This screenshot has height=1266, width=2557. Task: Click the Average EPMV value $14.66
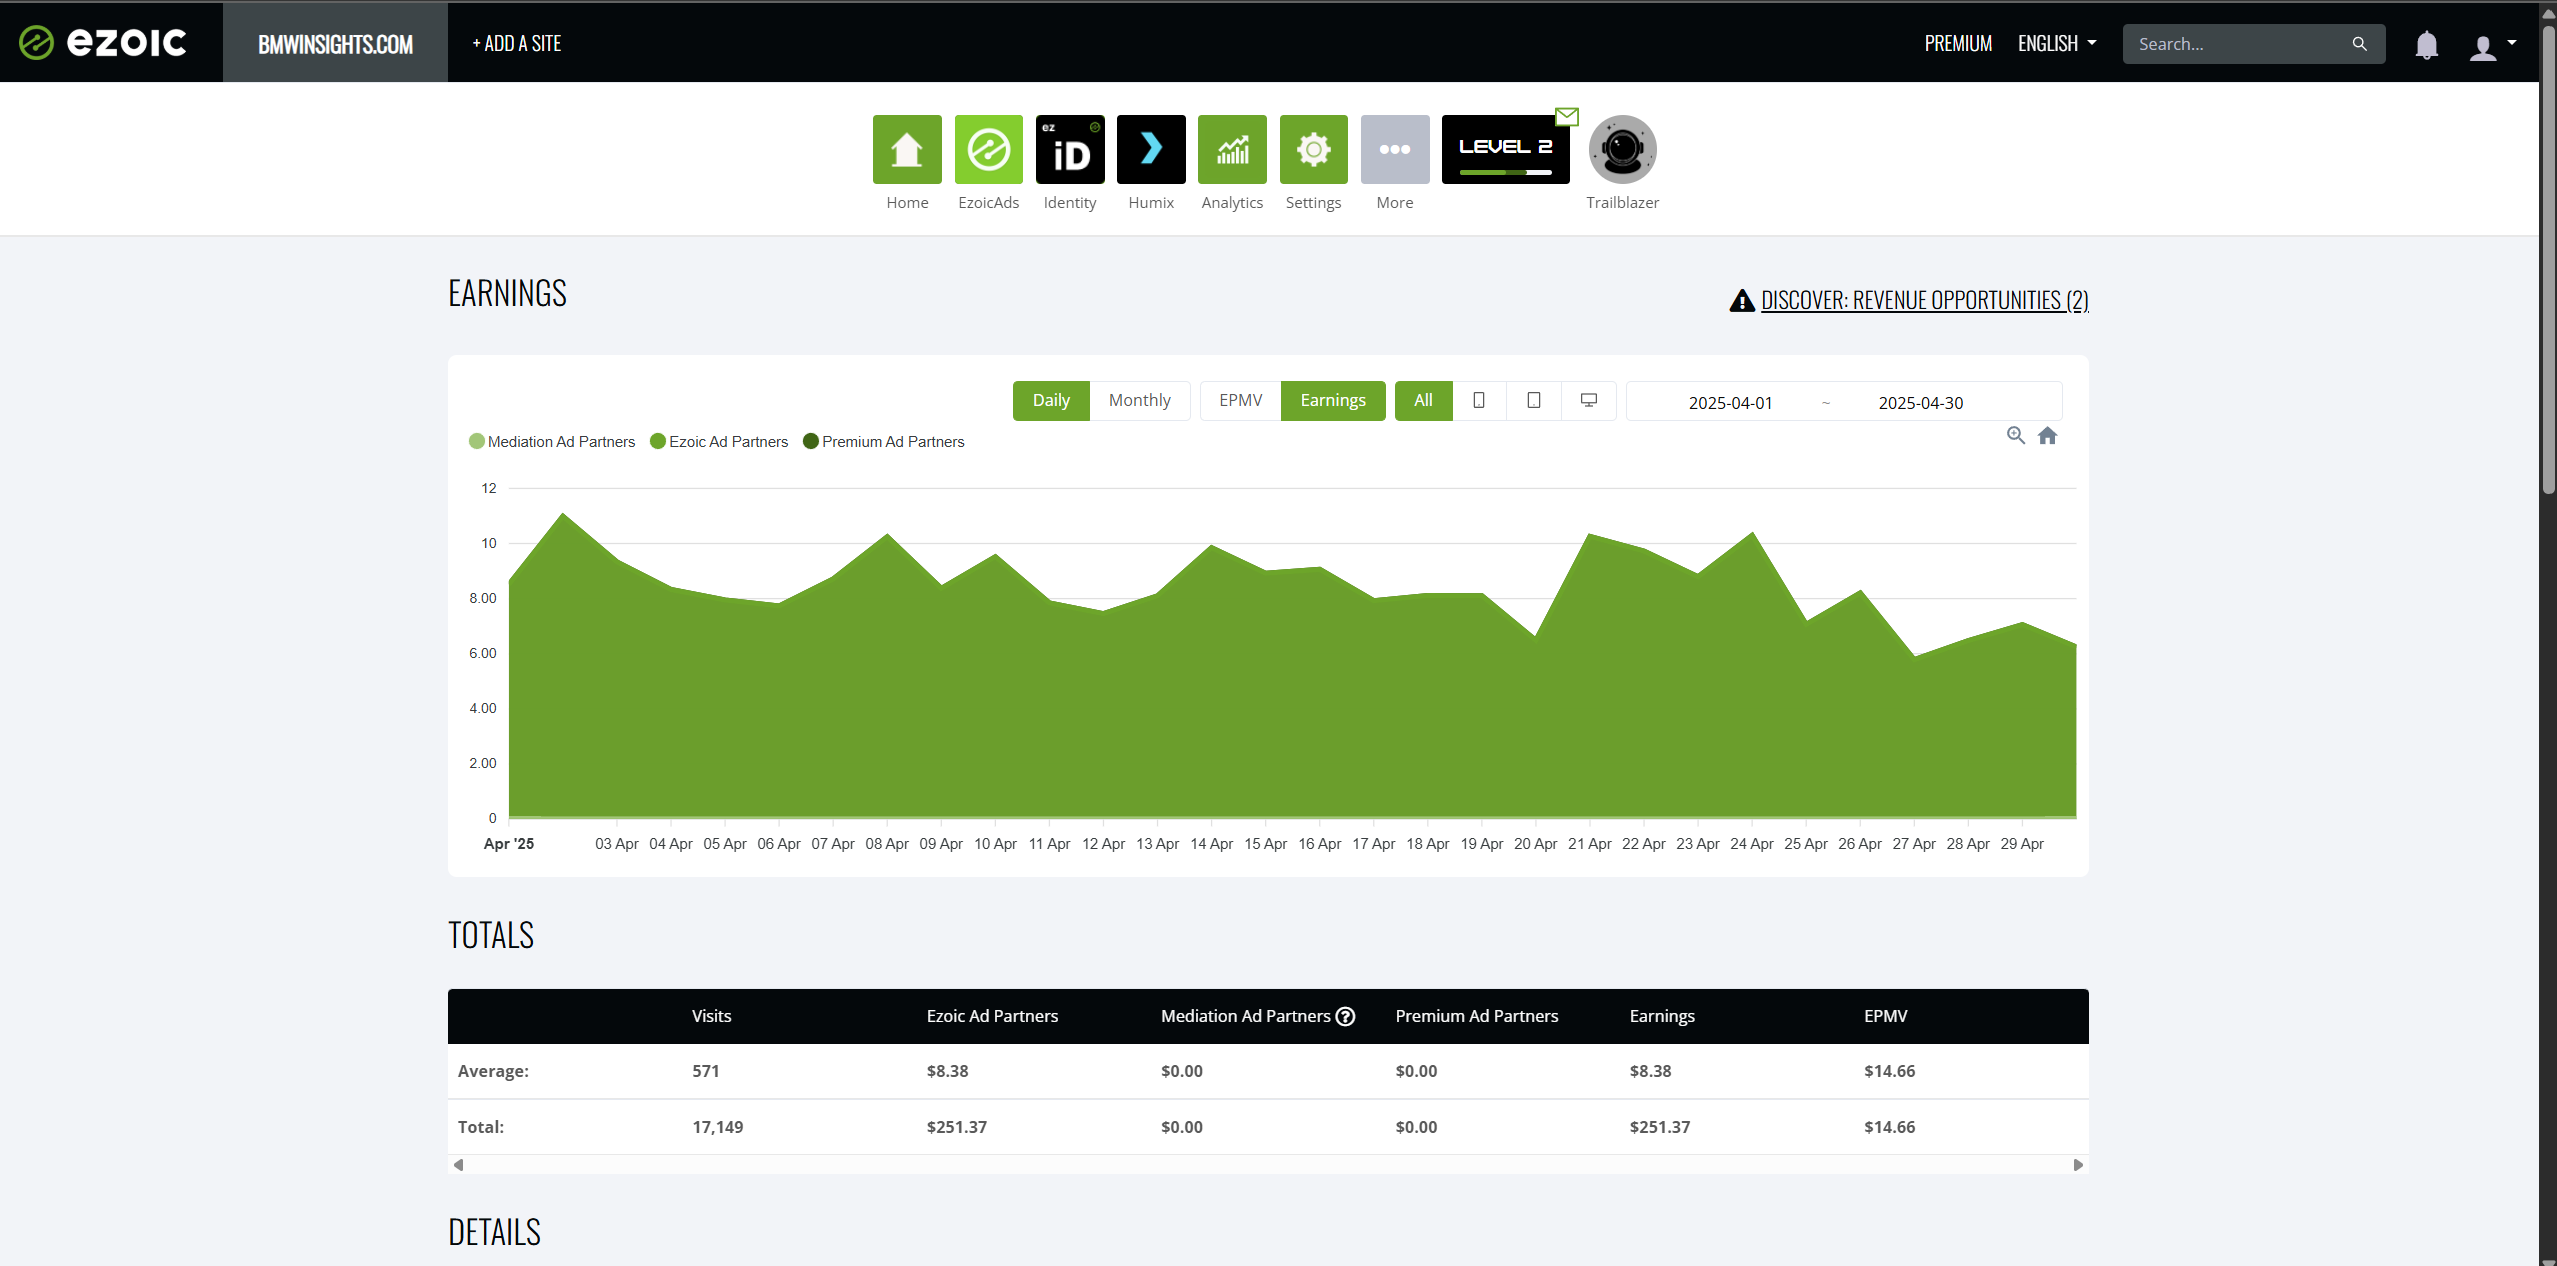pyautogui.click(x=1889, y=1071)
